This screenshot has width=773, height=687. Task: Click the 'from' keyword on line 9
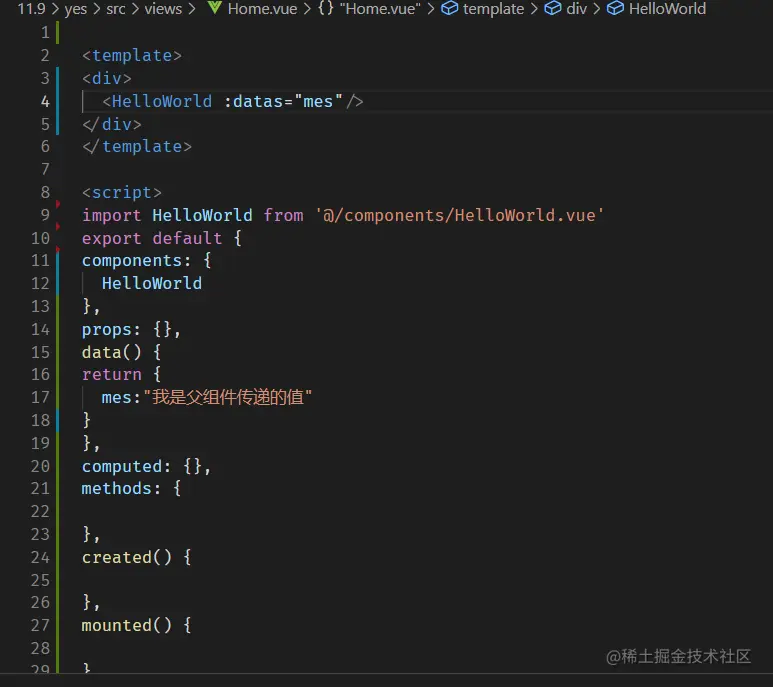click(283, 215)
